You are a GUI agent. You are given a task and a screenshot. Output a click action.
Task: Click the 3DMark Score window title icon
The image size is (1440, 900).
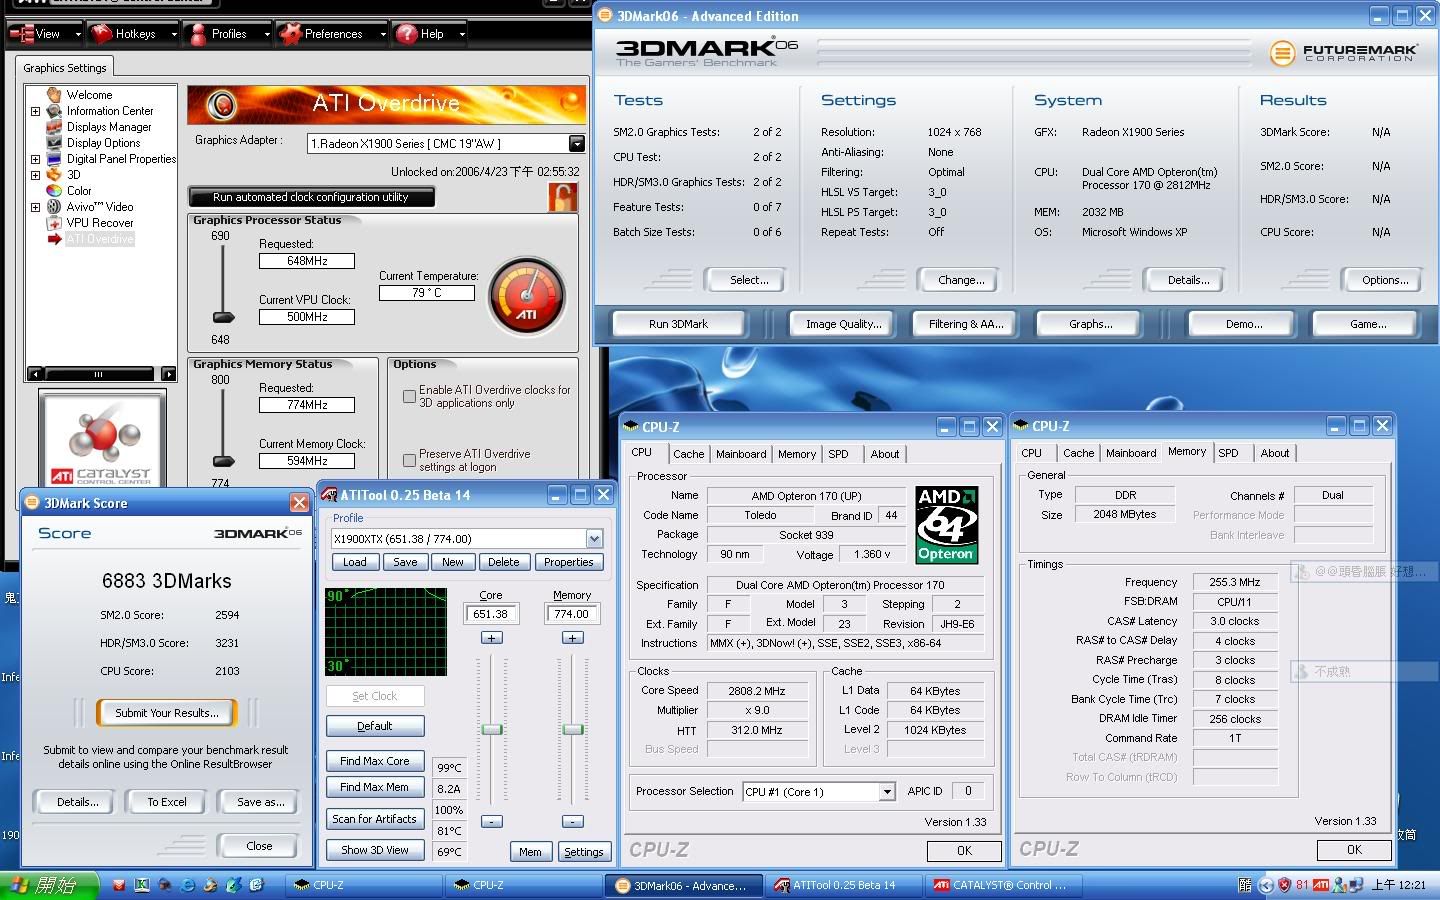[x=33, y=503]
